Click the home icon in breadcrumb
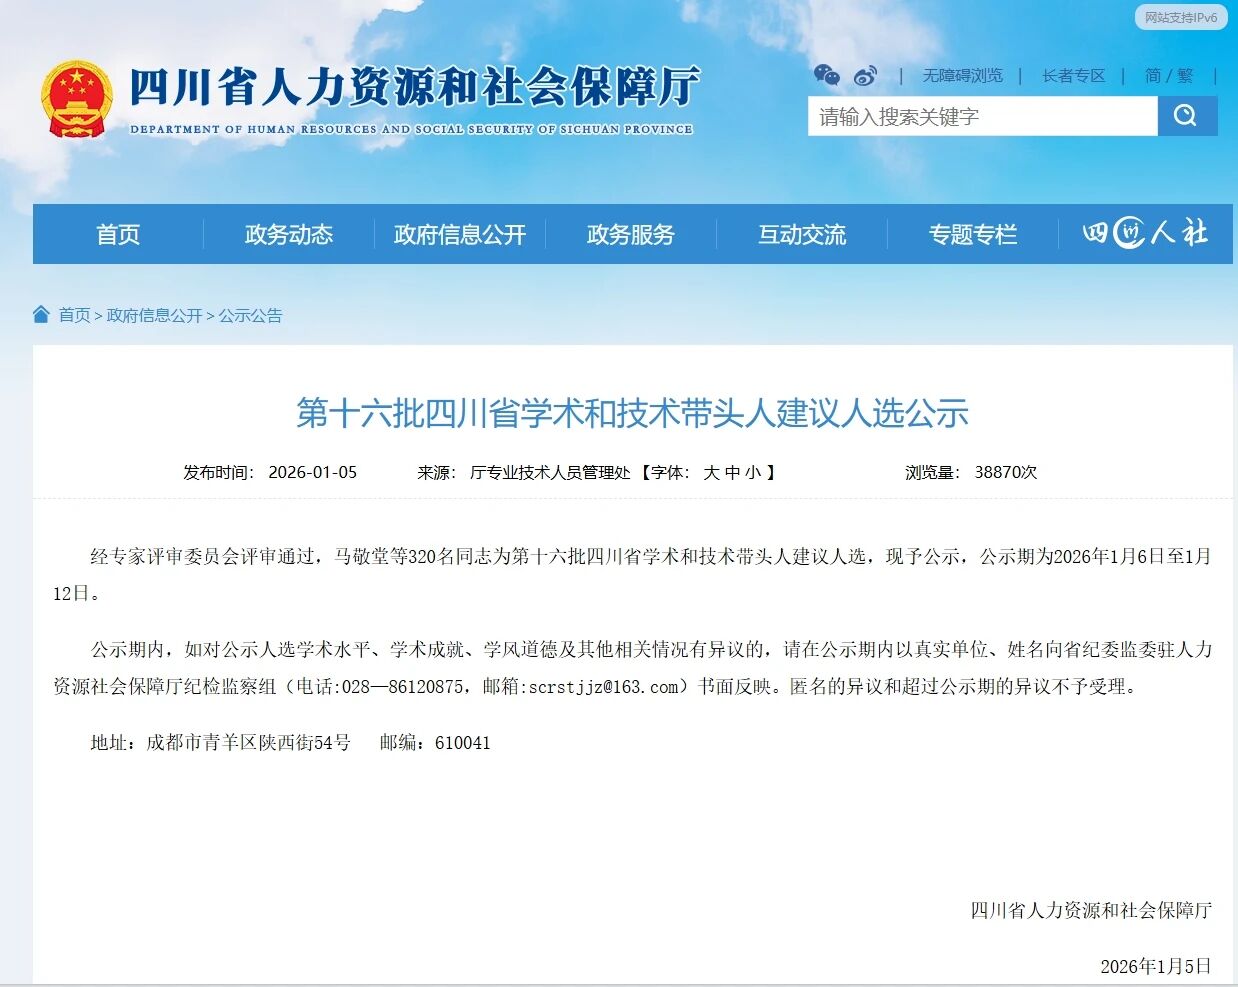The width and height of the screenshot is (1238, 987). click(41, 315)
